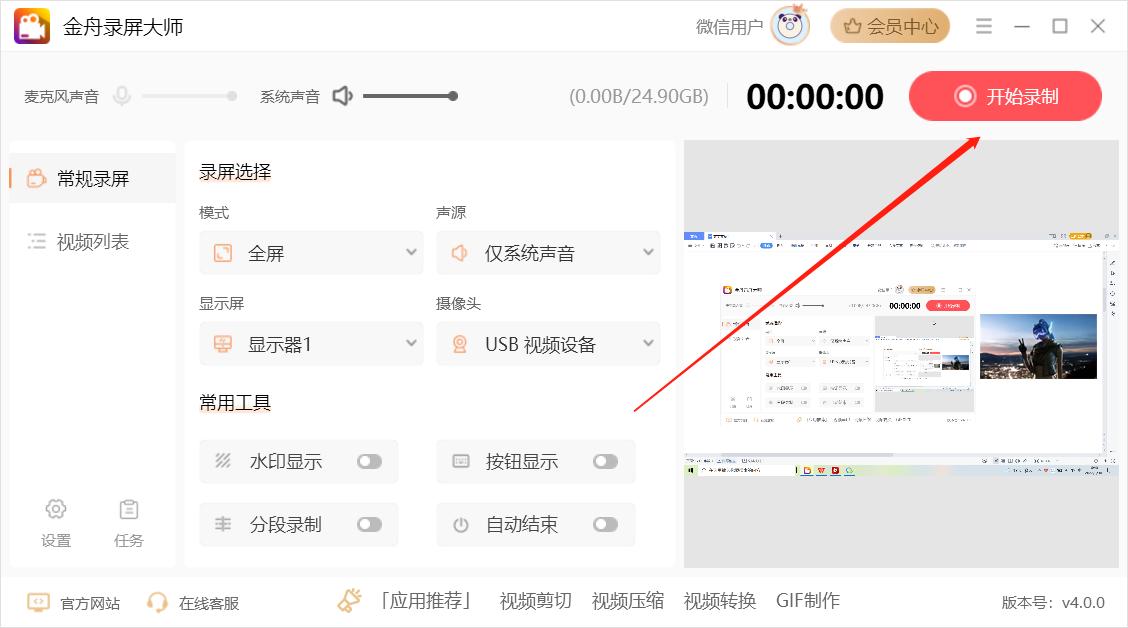The image size is (1128, 628).
Task: Open the 摄像头 dropdown showing USB 视频设备
Action: pos(548,344)
